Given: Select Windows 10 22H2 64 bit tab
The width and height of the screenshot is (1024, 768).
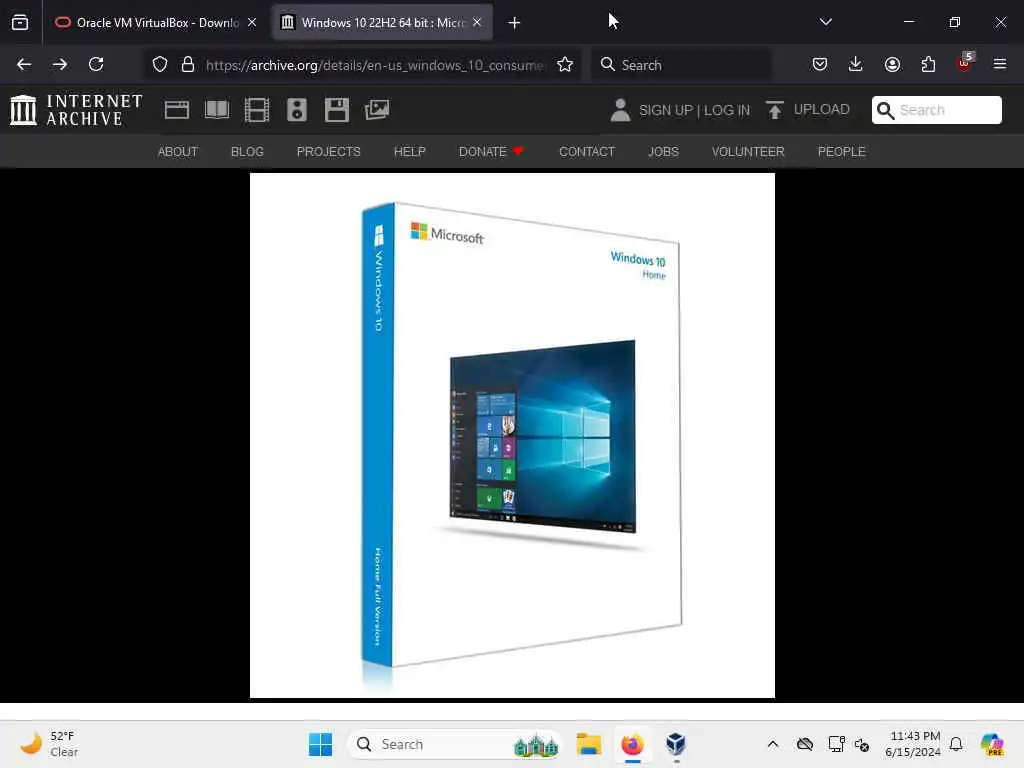Looking at the screenshot, I should tap(382, 22).
